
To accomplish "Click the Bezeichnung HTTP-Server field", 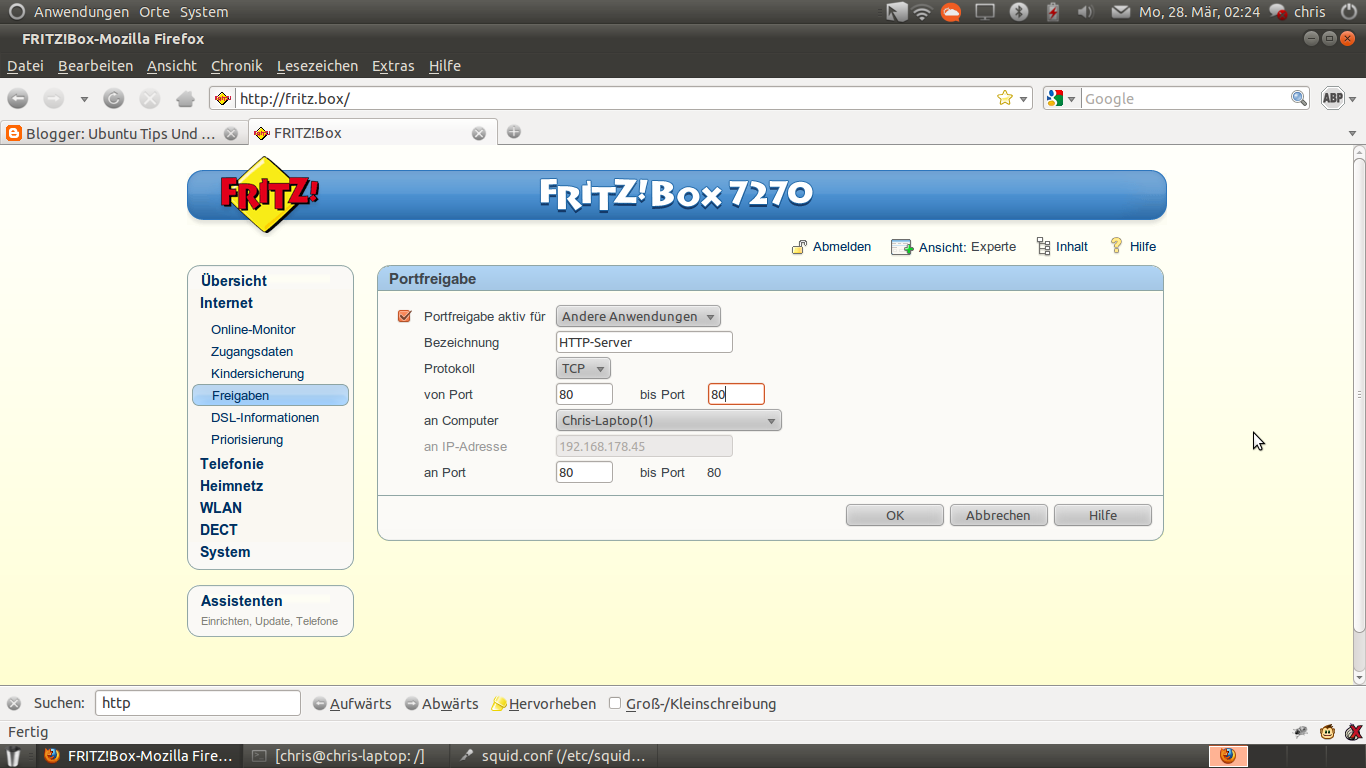I will point(644,342).
